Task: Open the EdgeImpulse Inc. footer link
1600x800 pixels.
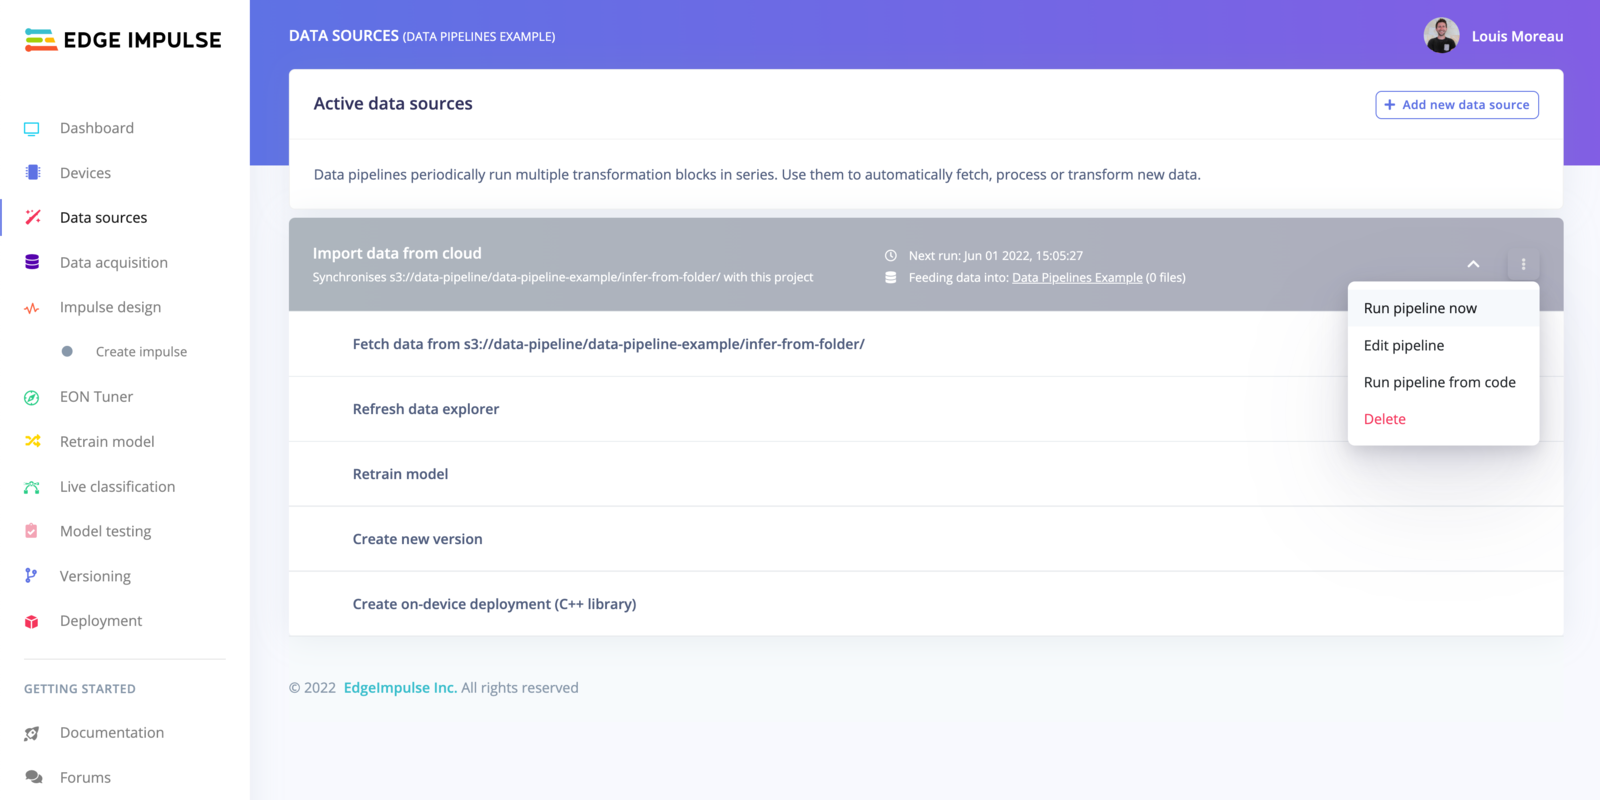Action: point(400,688)
